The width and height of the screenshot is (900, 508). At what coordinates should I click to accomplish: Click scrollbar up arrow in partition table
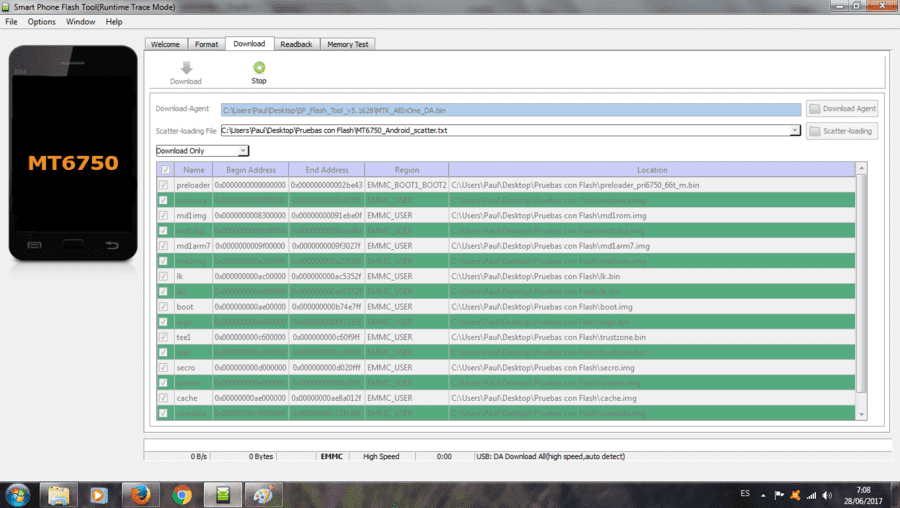click(861, 168)
